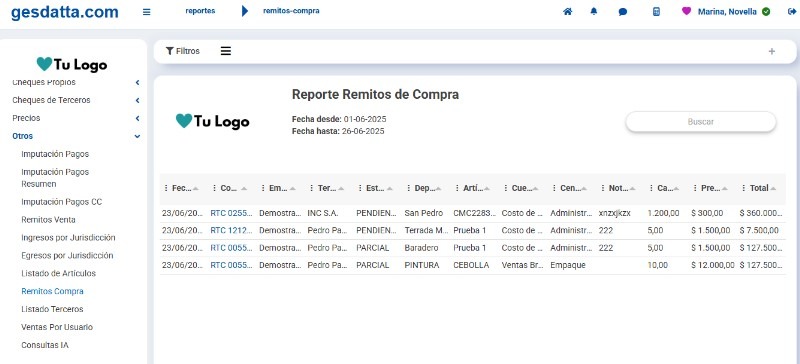This screenshot has width=800, height=364.
Task: Click the Buscar button
Action: 701,122
